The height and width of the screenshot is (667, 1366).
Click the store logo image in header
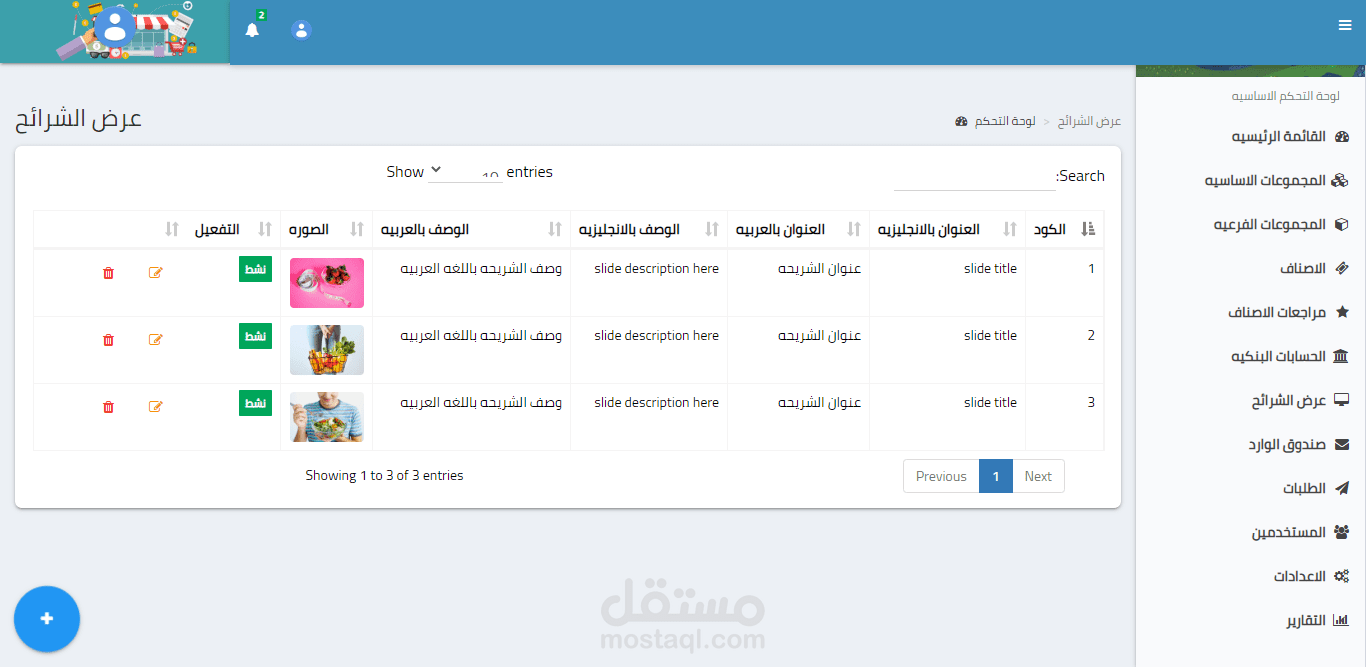click(x=115, y=31)
